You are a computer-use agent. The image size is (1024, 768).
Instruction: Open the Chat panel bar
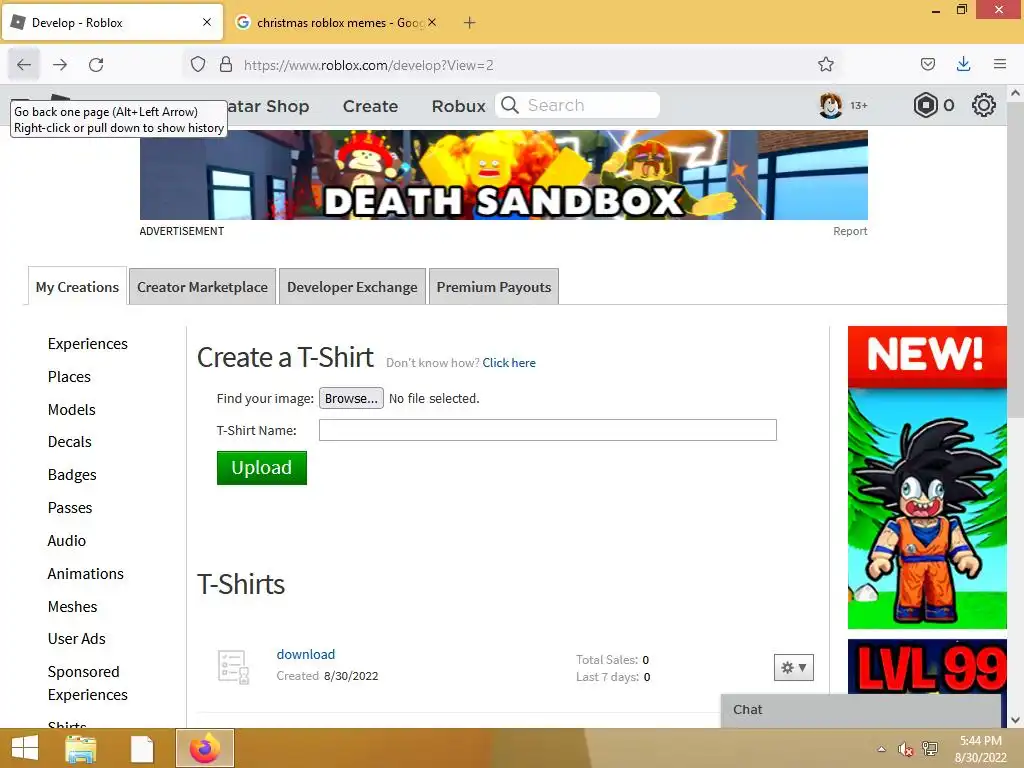(861, 710)
